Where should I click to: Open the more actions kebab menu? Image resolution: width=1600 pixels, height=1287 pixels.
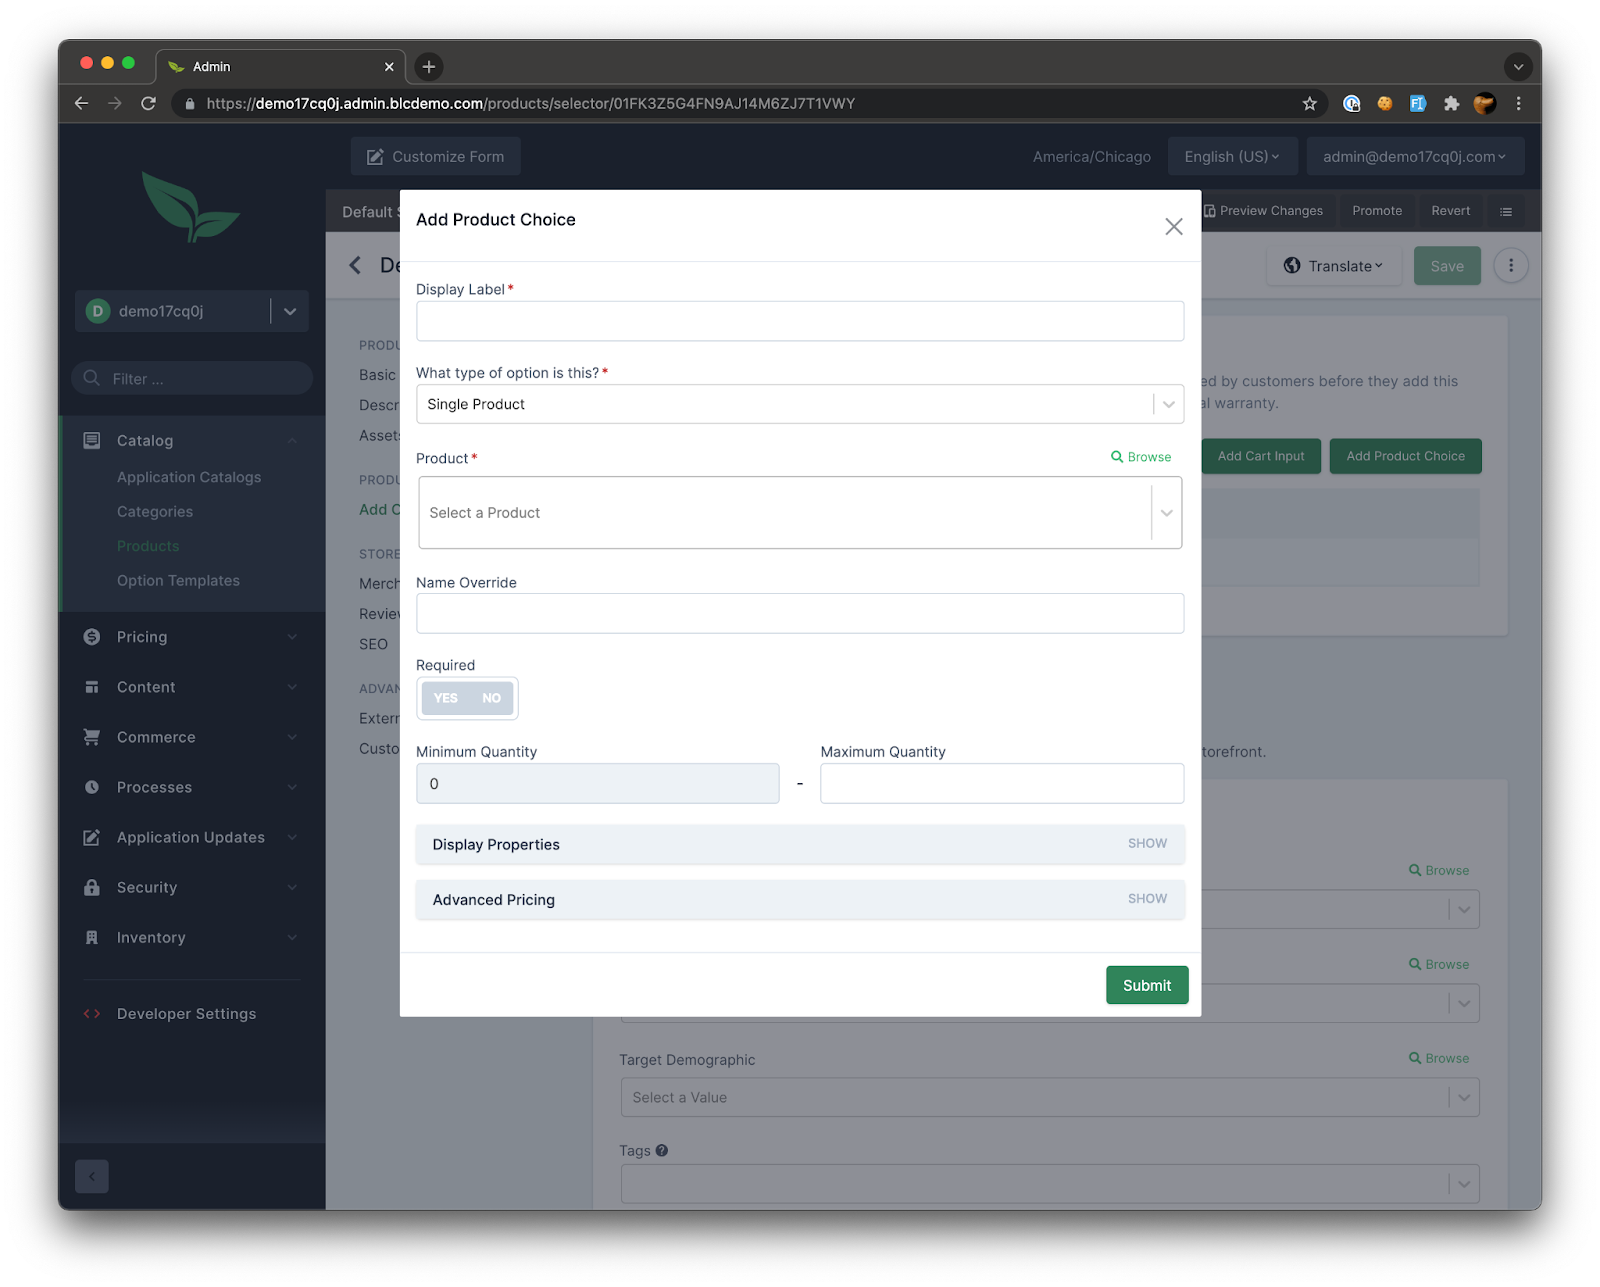[1511, 266]
